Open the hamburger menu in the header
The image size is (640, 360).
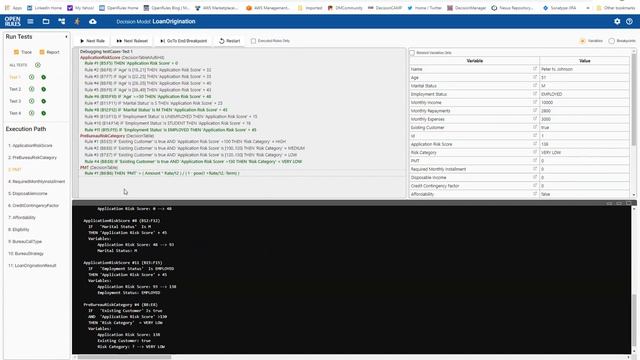(30, 21)
